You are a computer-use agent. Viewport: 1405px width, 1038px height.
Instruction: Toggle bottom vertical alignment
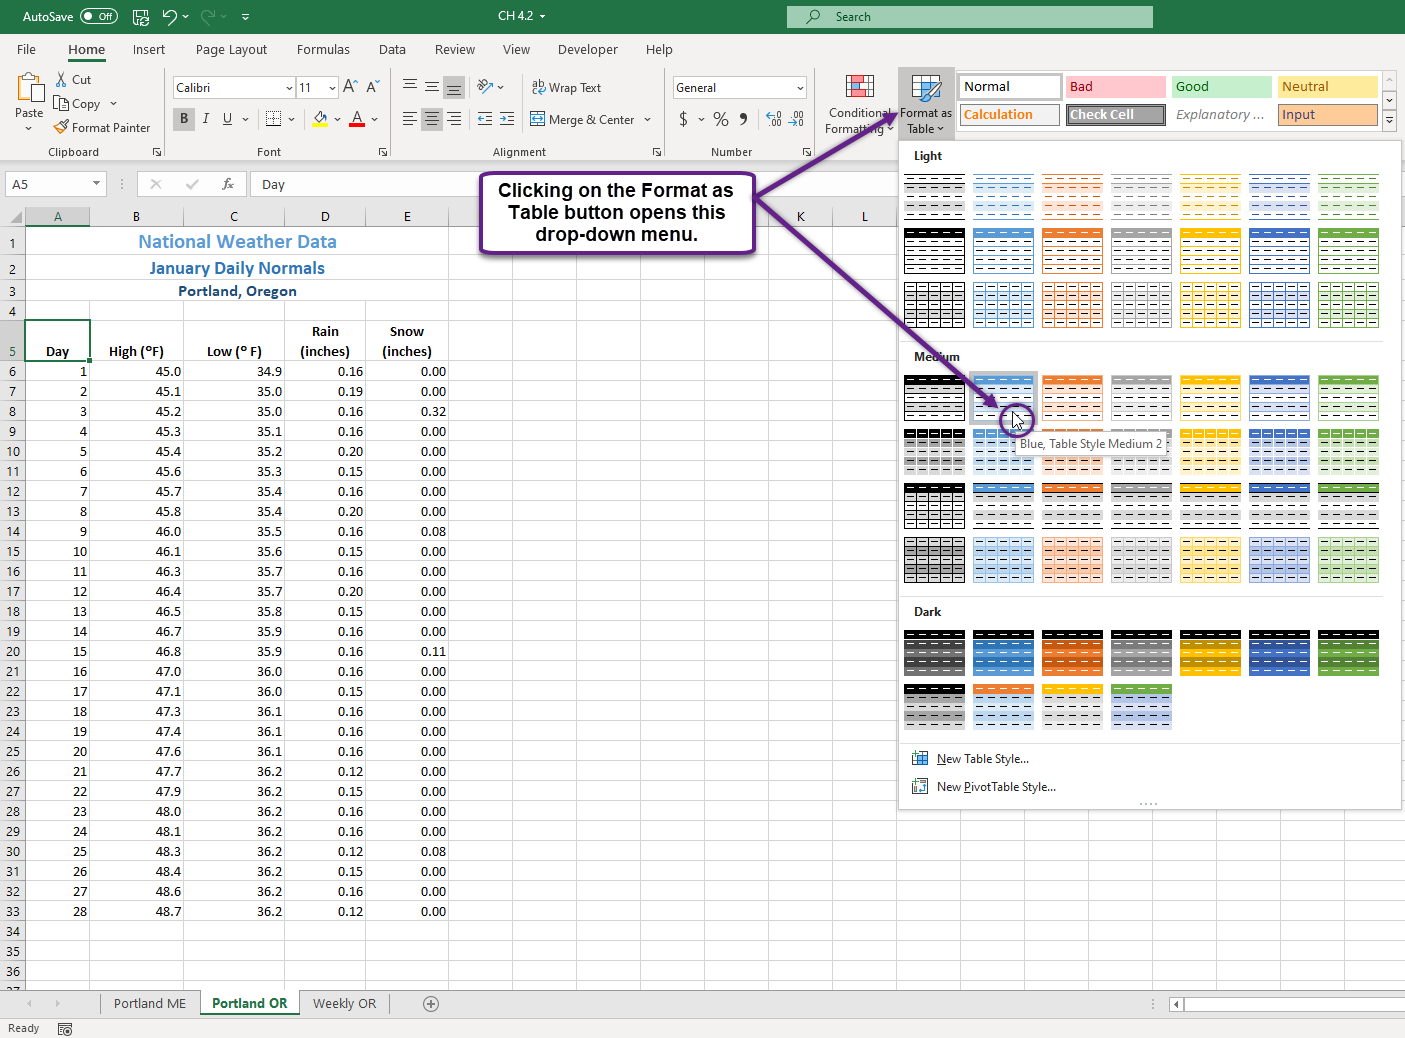click(x=454, y=87)
